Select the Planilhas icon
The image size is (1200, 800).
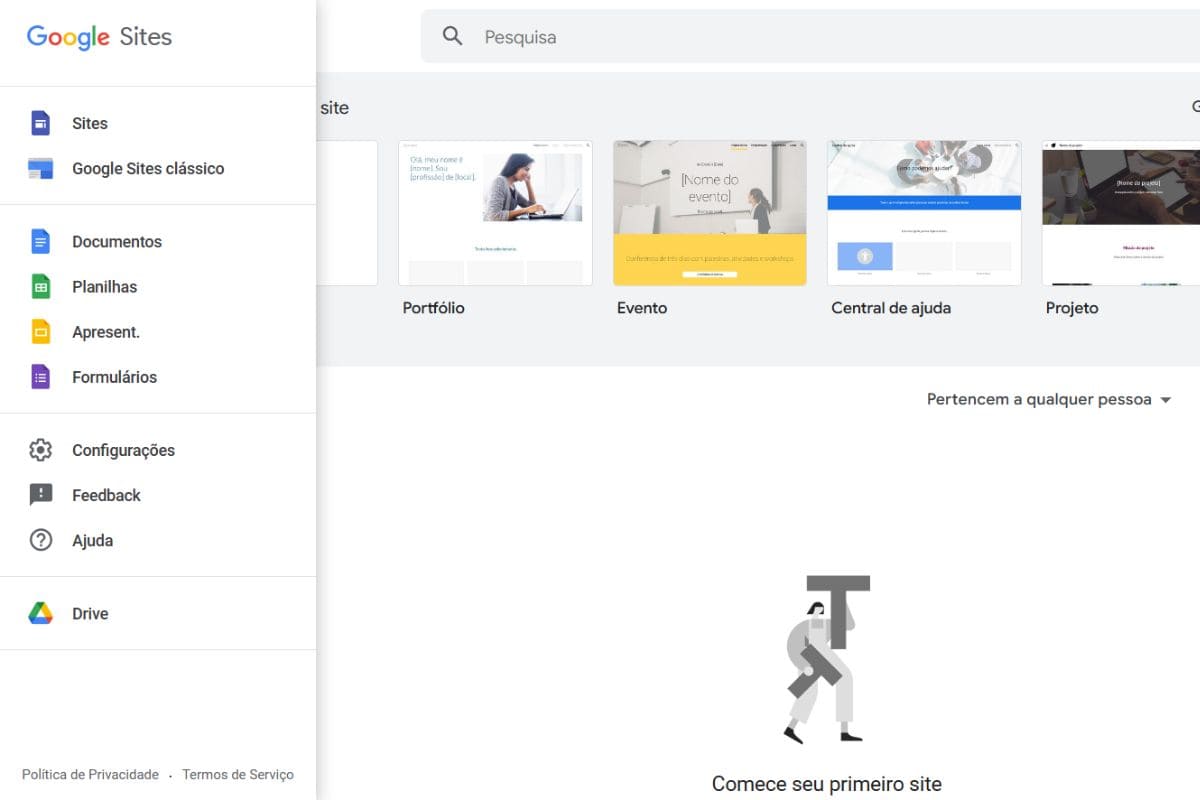[x=40, y=286]
